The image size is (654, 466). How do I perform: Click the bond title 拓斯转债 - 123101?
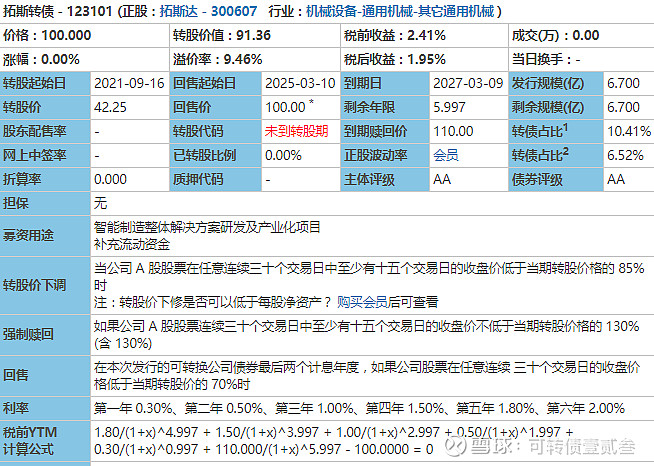(x=58, y=11)
